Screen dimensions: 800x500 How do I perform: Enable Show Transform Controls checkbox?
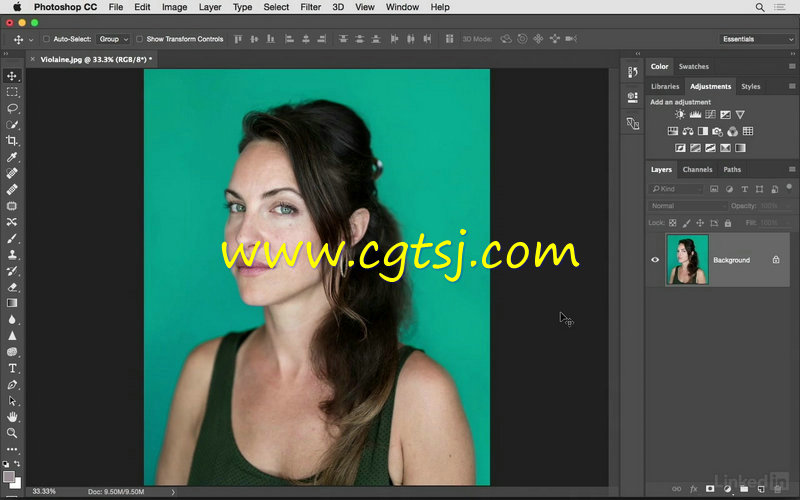point(139,39)
